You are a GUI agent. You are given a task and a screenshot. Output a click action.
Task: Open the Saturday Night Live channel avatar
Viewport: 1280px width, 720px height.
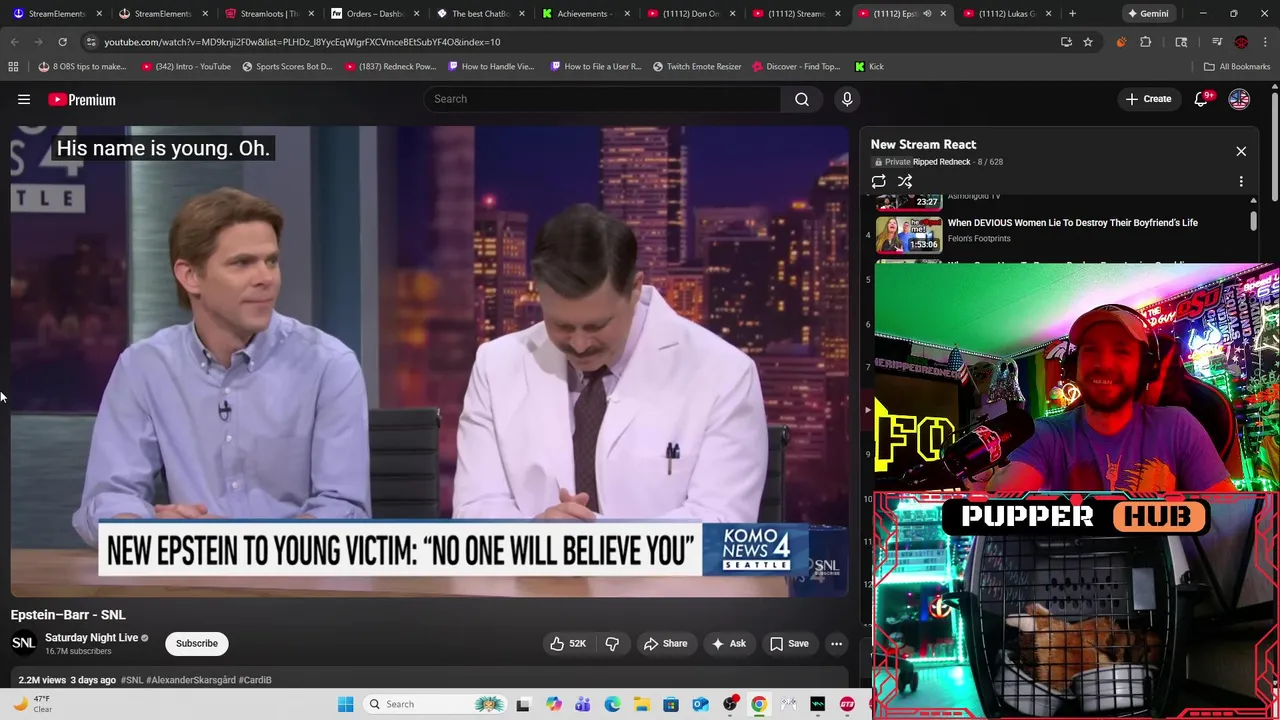pyautogui.click(x=23, y=644)
